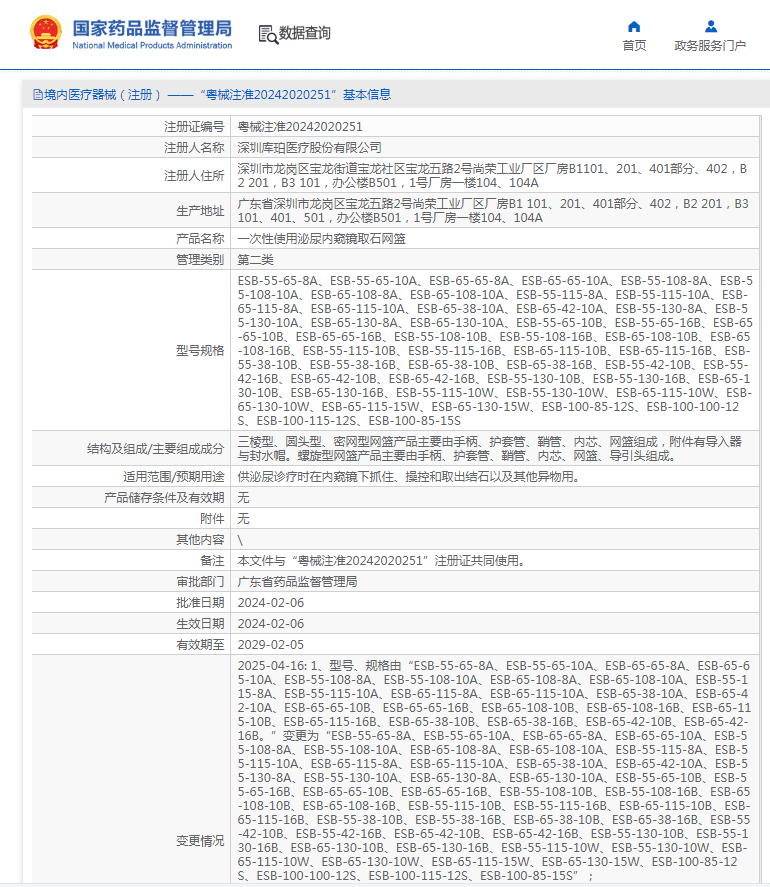770x887 pixels.
Task: Click the 有效期至 date 2029-02-05
Action: pos(270,644)
